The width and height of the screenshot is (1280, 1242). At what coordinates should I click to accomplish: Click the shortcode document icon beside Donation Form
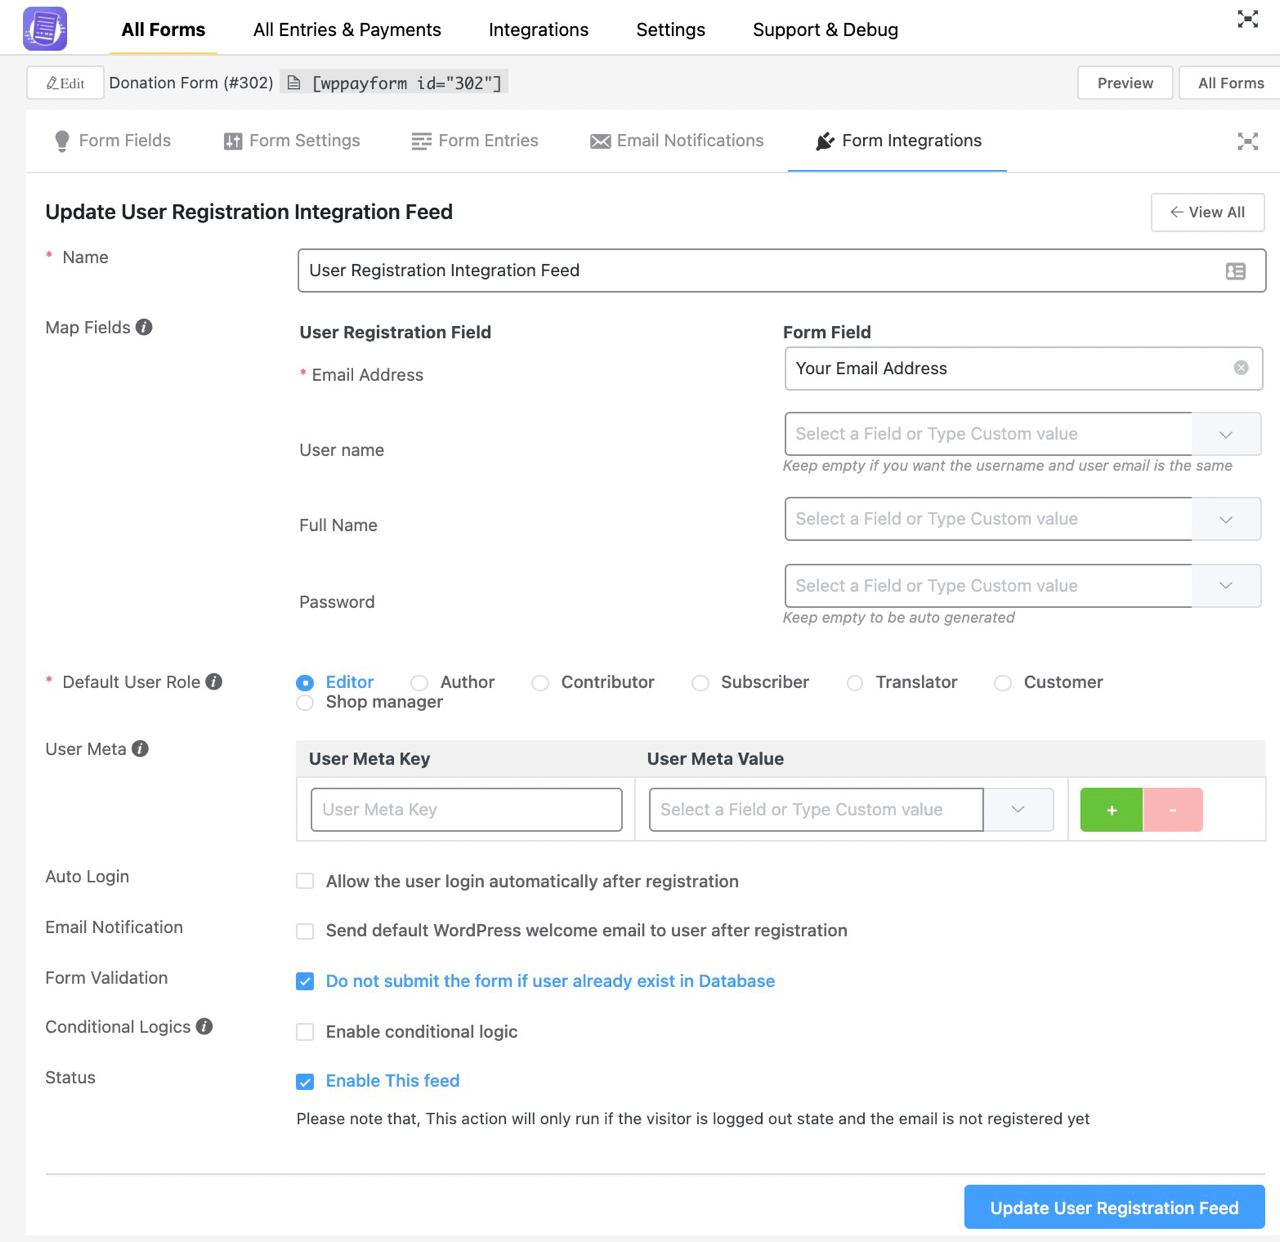coord(294,83)
